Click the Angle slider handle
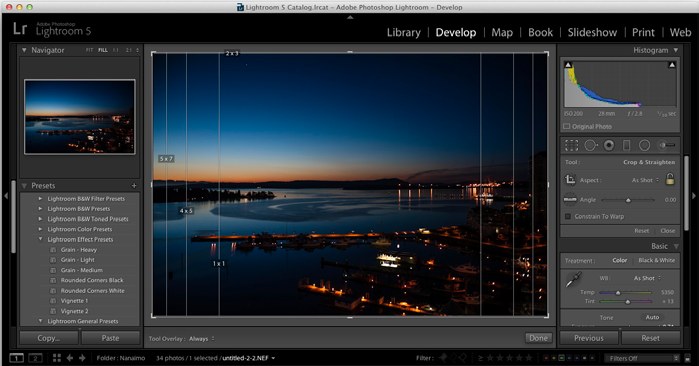Viewport: 699px width, 366px height. point(628,200)
